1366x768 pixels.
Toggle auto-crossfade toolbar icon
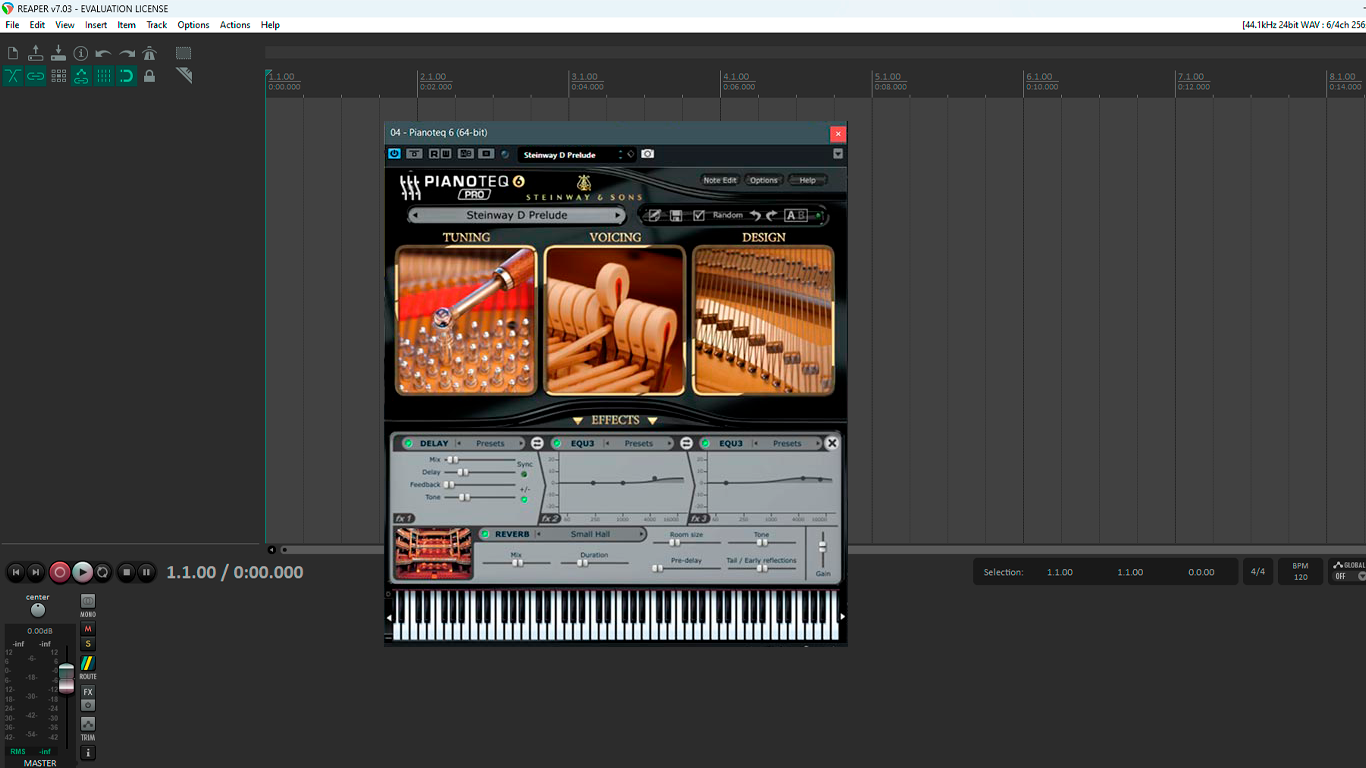(x=13, y=76)
